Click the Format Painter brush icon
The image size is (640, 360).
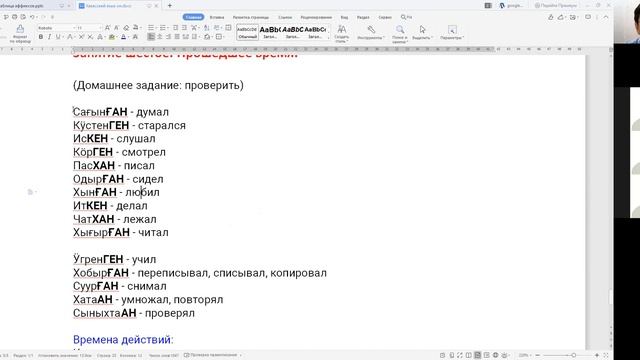pos(20,29)
